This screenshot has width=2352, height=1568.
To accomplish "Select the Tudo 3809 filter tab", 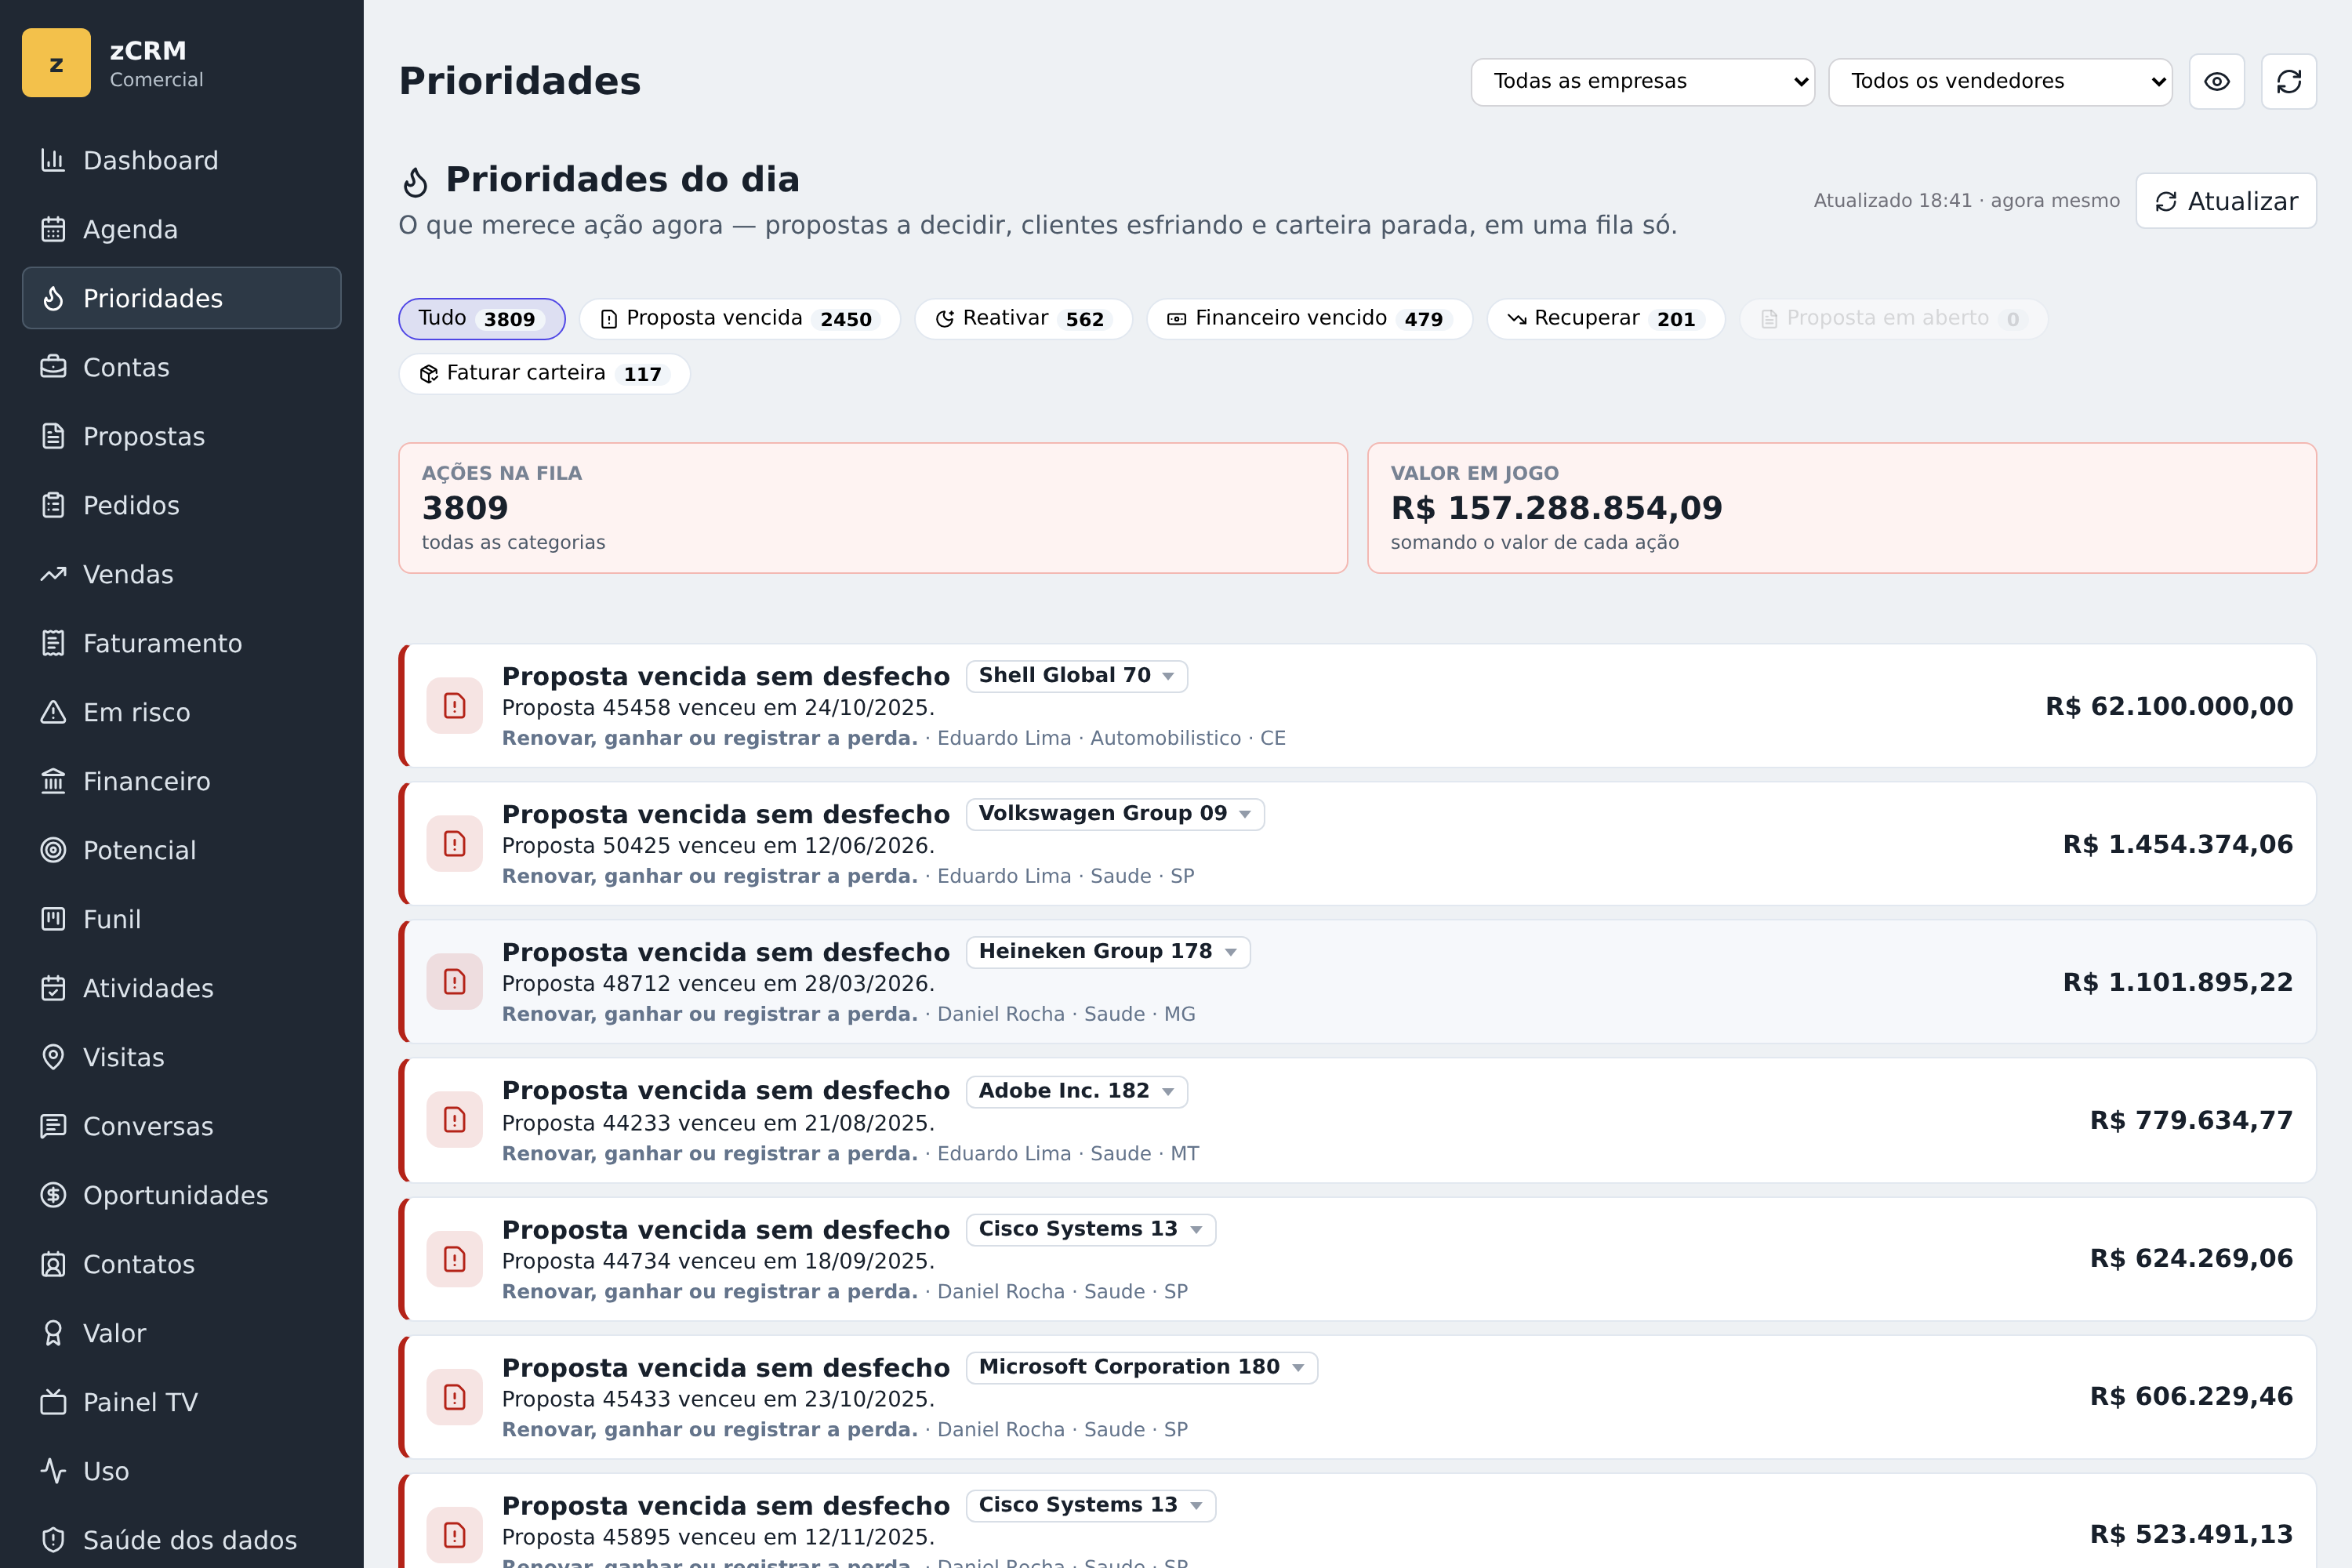I will pos(481,319).
